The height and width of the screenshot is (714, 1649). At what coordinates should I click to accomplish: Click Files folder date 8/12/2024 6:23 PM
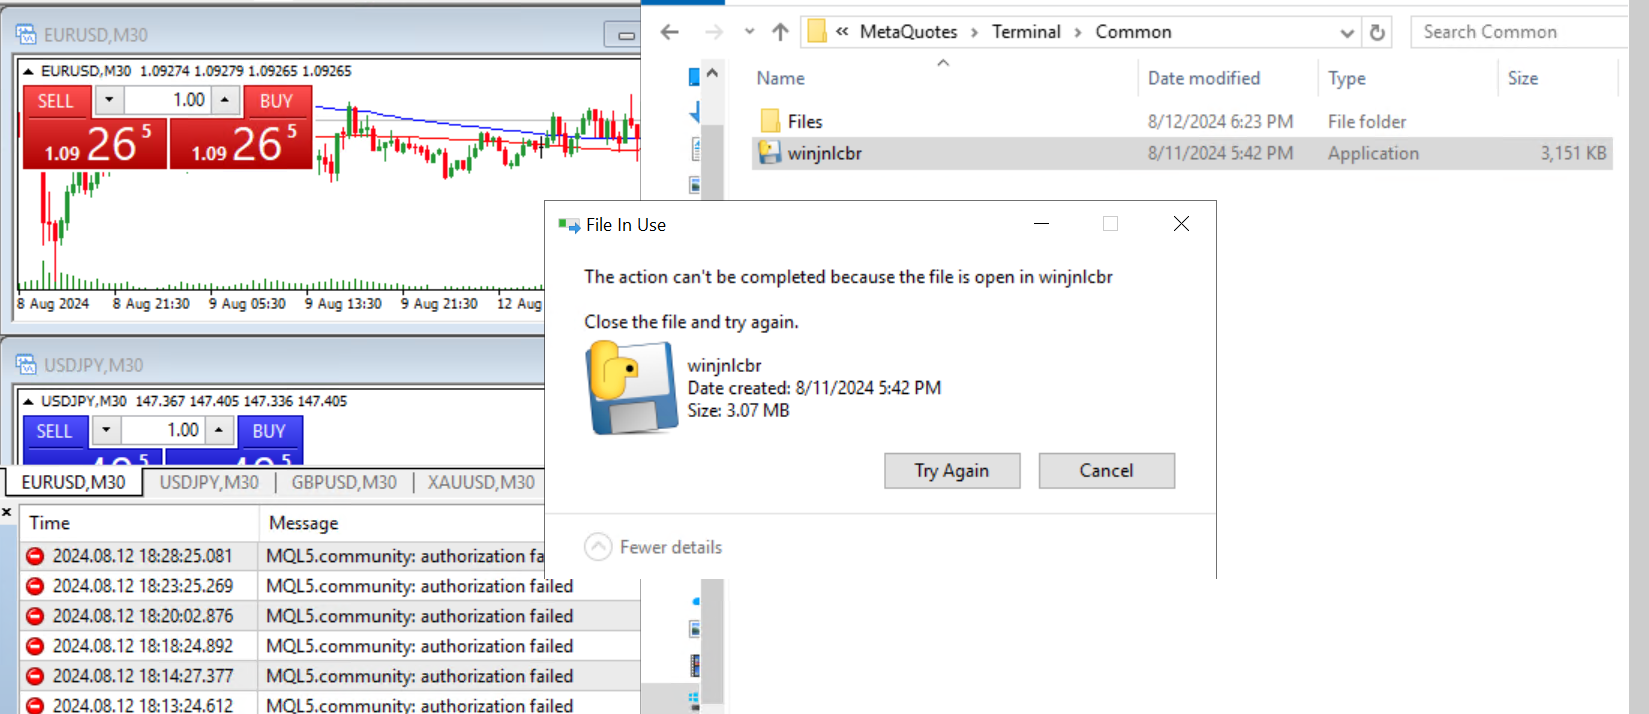pyautogui.click(x=1220, y=121)
